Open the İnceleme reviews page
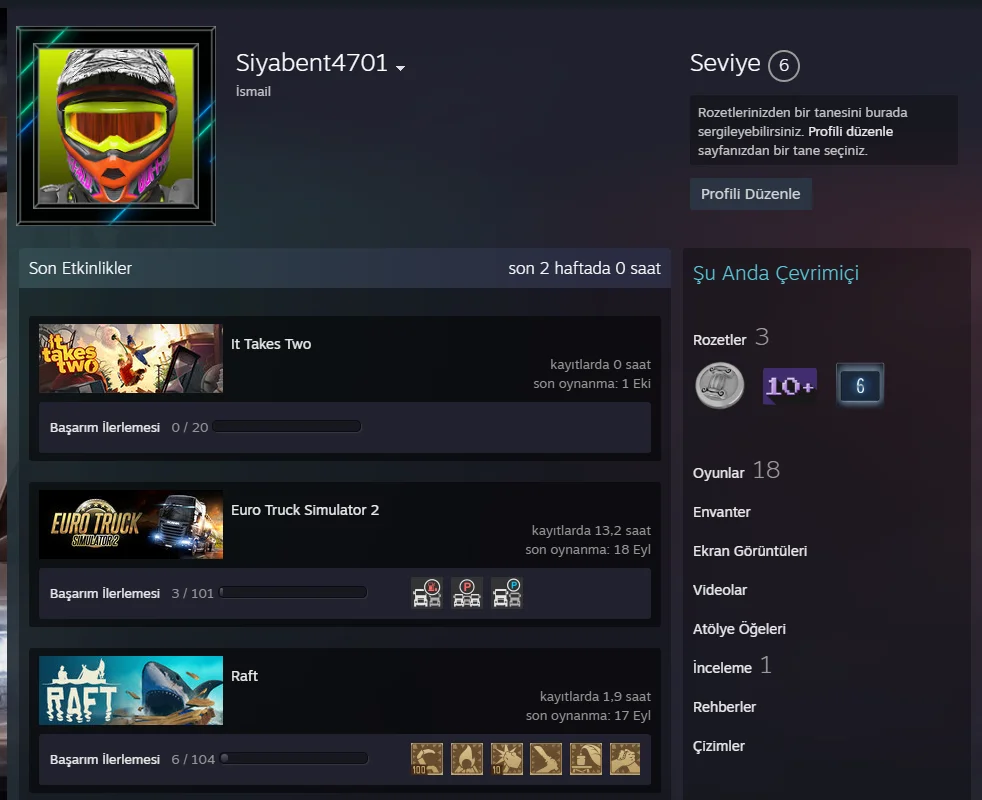 point(722,668)
